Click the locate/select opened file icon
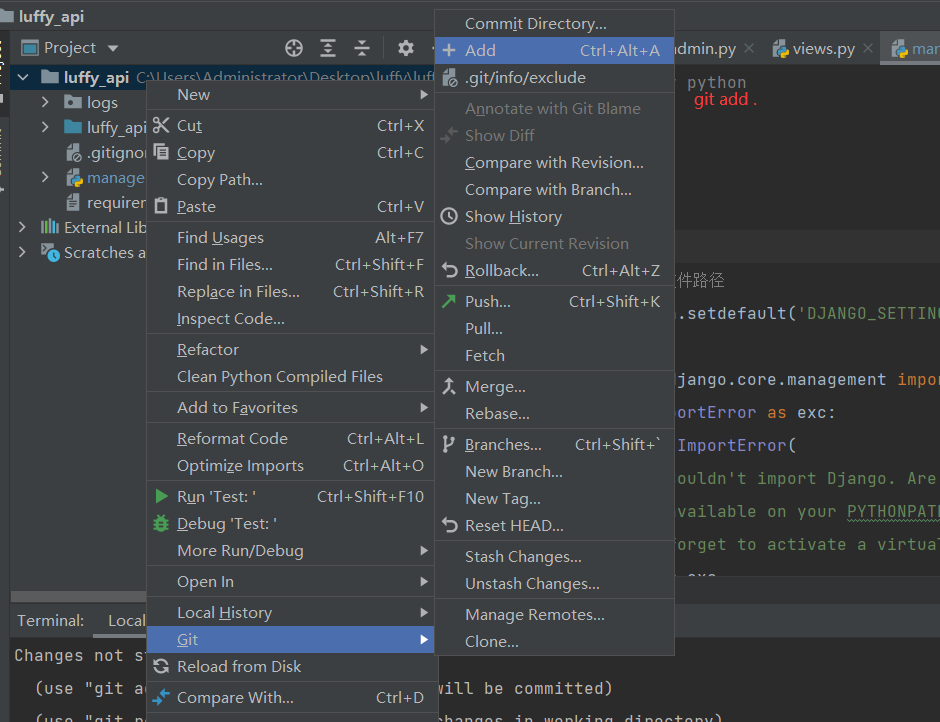The width and height of the screenshot is (940, 722). pyautogui.click(x=293, y=48)
